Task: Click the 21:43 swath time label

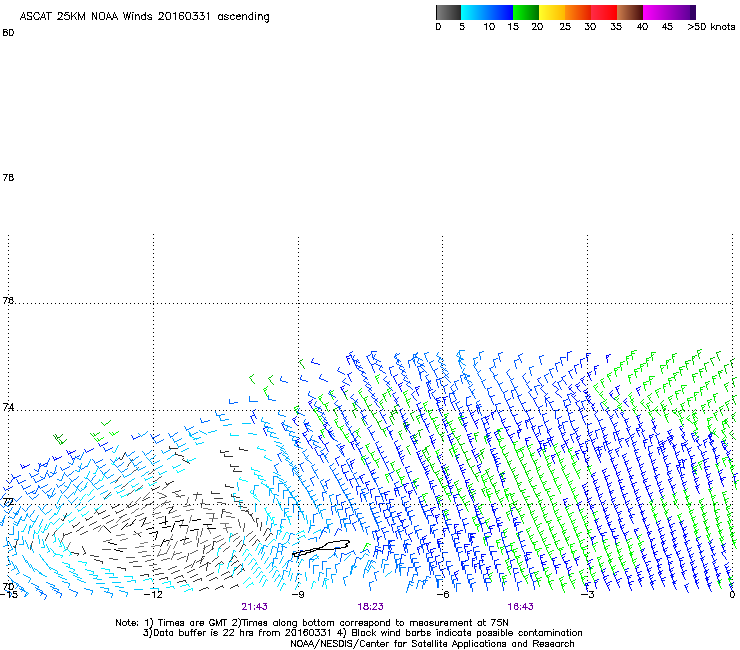Action: tap(254, 607)
